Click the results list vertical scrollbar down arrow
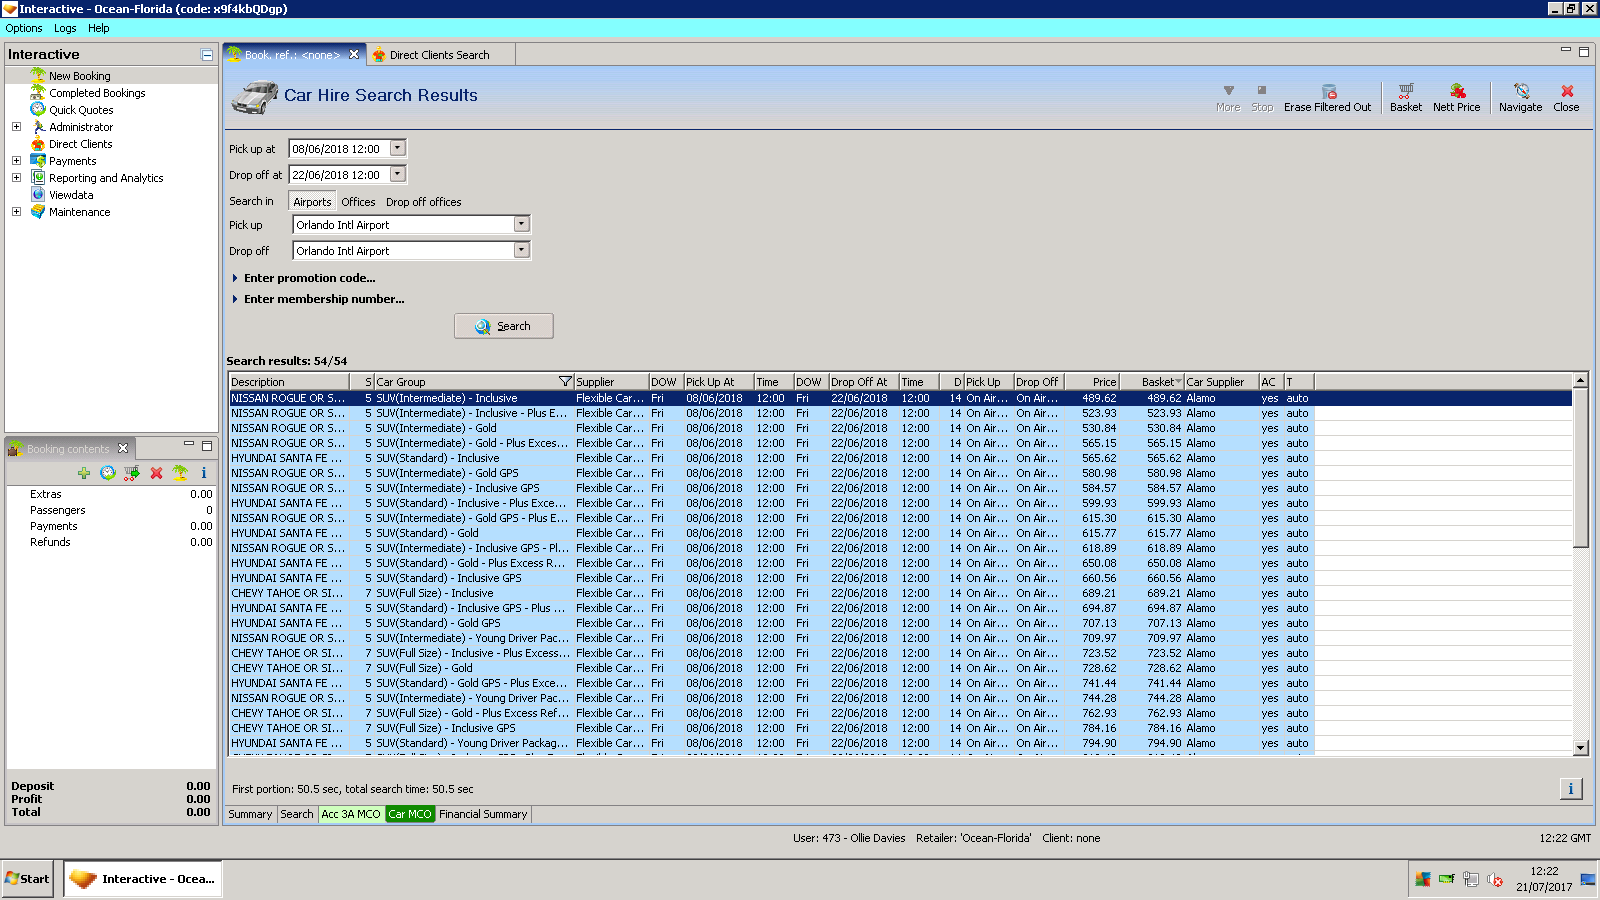The image size is (1600, 900). [1581, 747]
